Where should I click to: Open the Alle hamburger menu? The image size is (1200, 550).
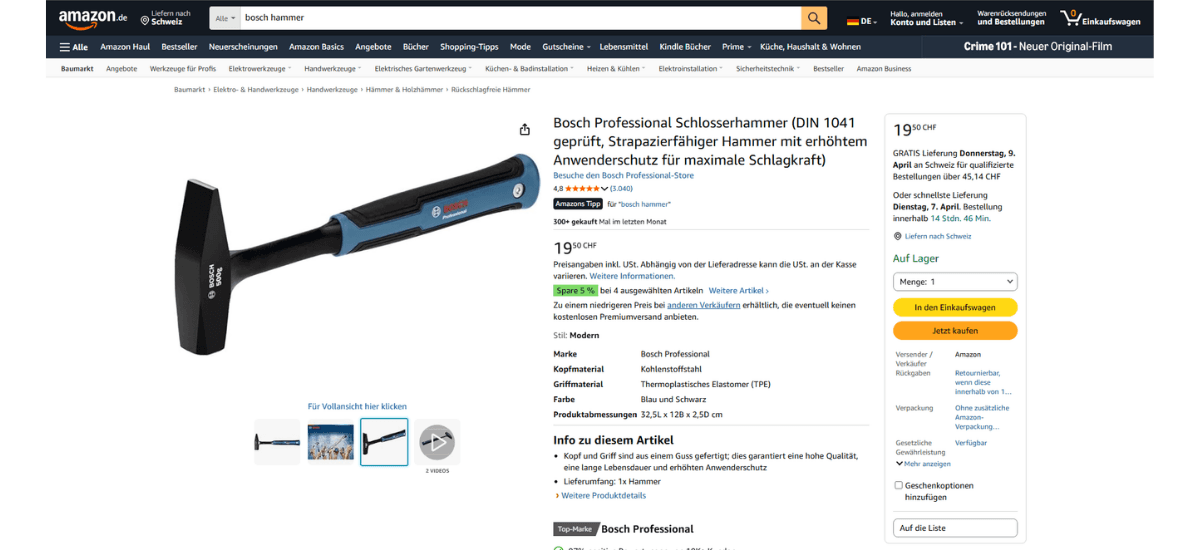(x=74, y=47)
